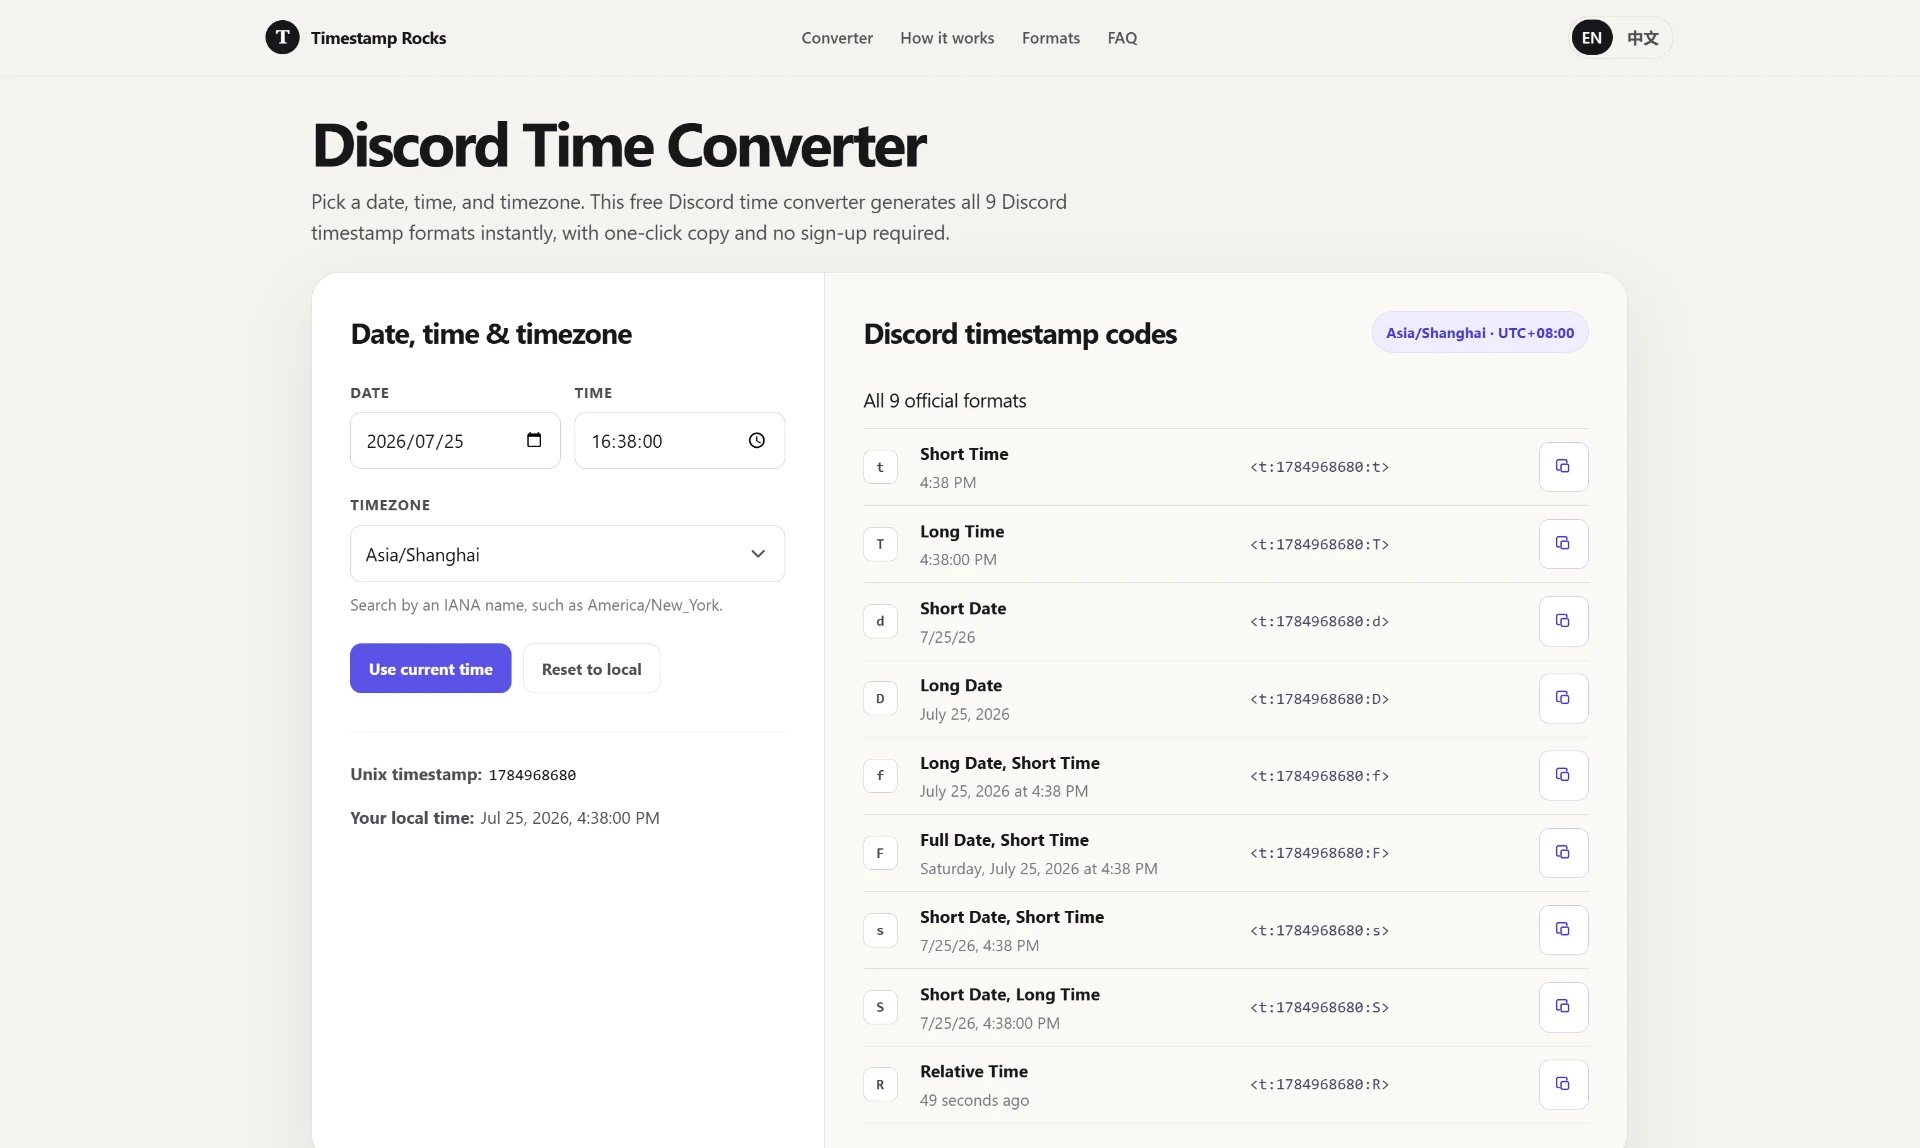Click the Asia/Shanghai UTC+08:00 badge
This screenshot has height=1148, width=1920.
(x=1480, y=333)
